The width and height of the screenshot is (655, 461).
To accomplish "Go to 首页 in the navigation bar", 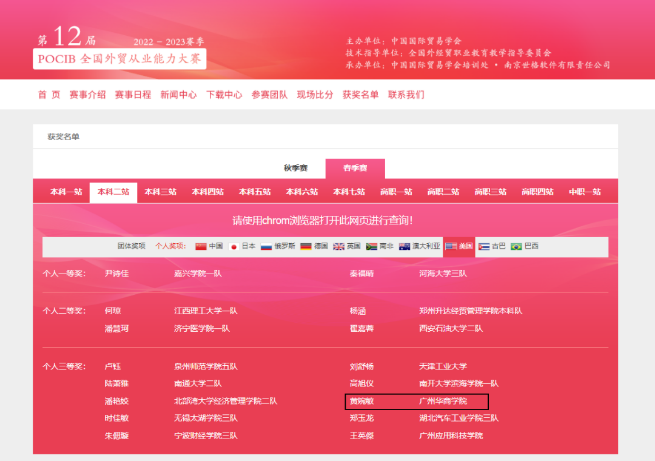I will click(49, 95).
